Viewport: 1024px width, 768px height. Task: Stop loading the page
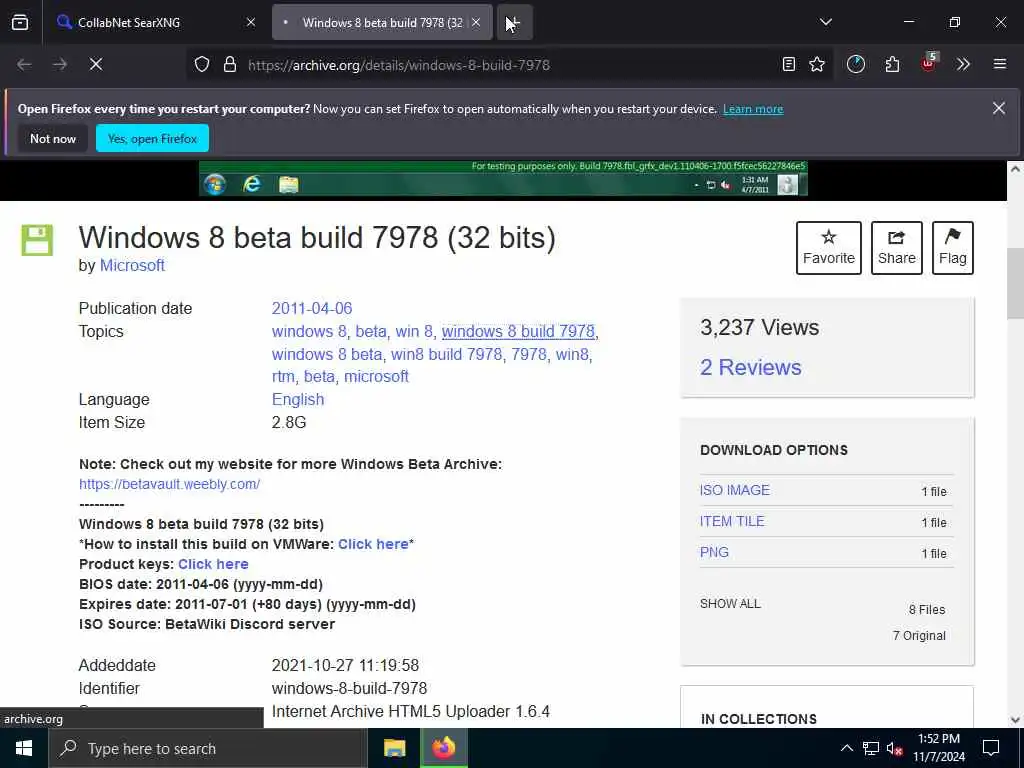pyautogui.click(x=96, y=64)
